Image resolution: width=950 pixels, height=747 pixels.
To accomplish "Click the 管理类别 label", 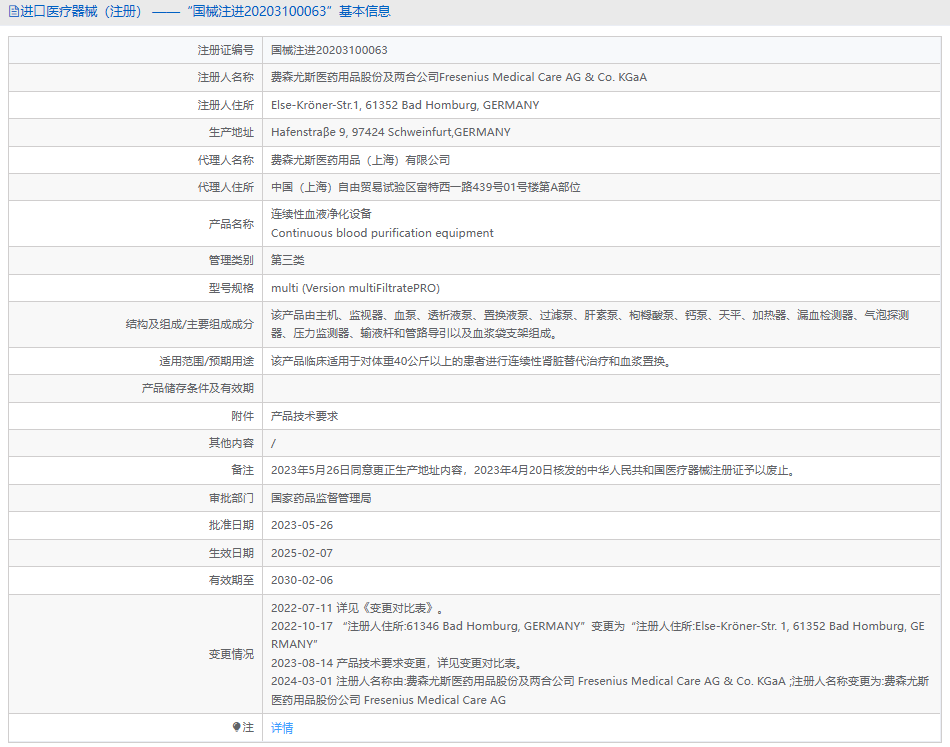I will (x=231, y=261).
